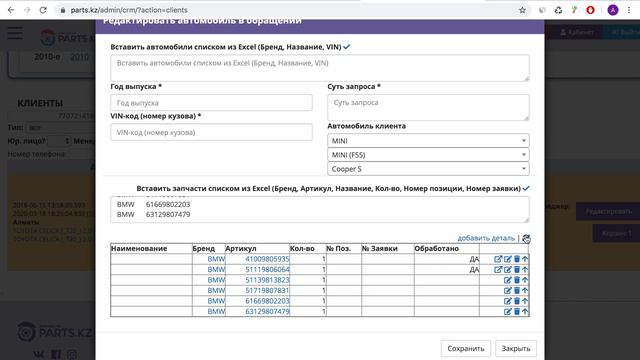Screen dimensions: 640x360
Task: Move part 61669802203 up with arrow
Action: click(x=525, y=301)
